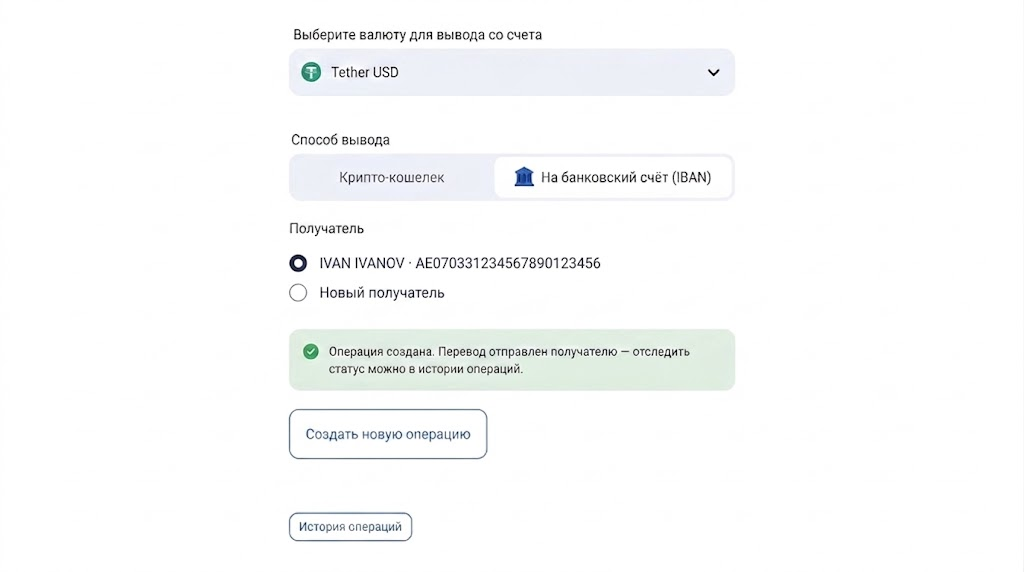Switch to the Крипто-кошелек withdrawal method
Viewport: 1024px width, 572px height.
pyautogui.click(x=392, y=177)
